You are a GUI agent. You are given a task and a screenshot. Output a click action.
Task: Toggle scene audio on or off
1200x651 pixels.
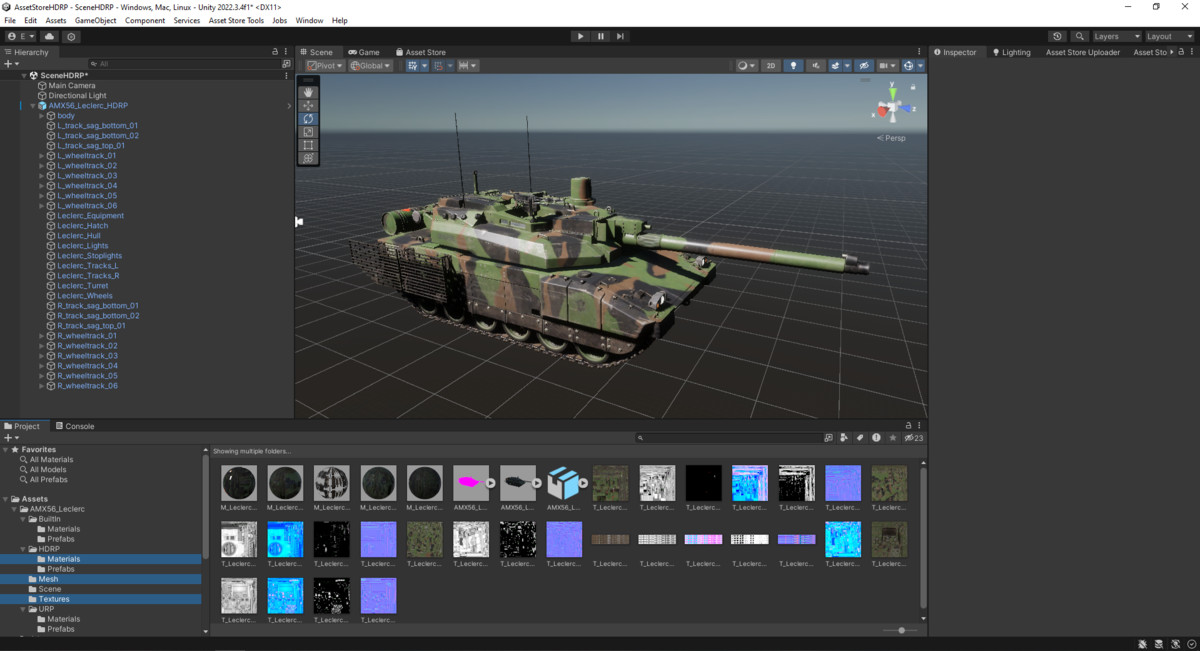pos(816,66)
